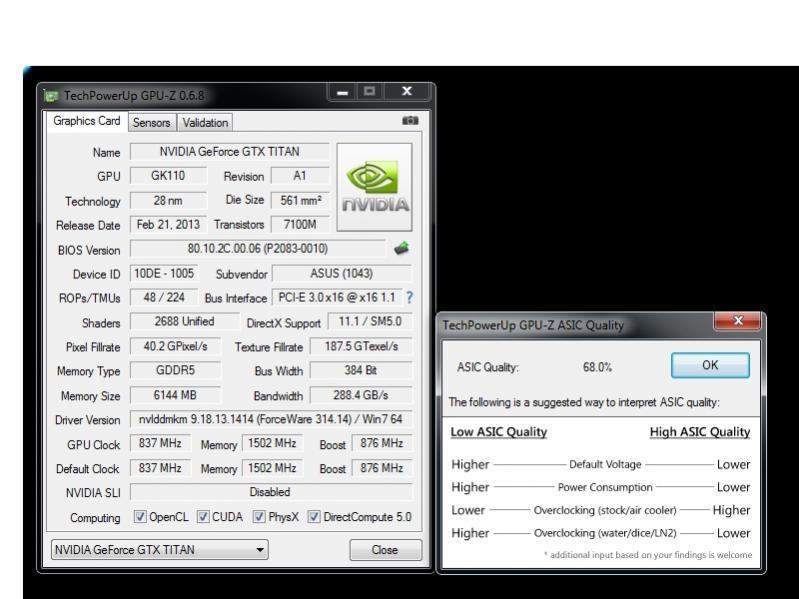This screenshot has height=599, width=799.
Task: Switch to the Validation tab
Action: 205,123
